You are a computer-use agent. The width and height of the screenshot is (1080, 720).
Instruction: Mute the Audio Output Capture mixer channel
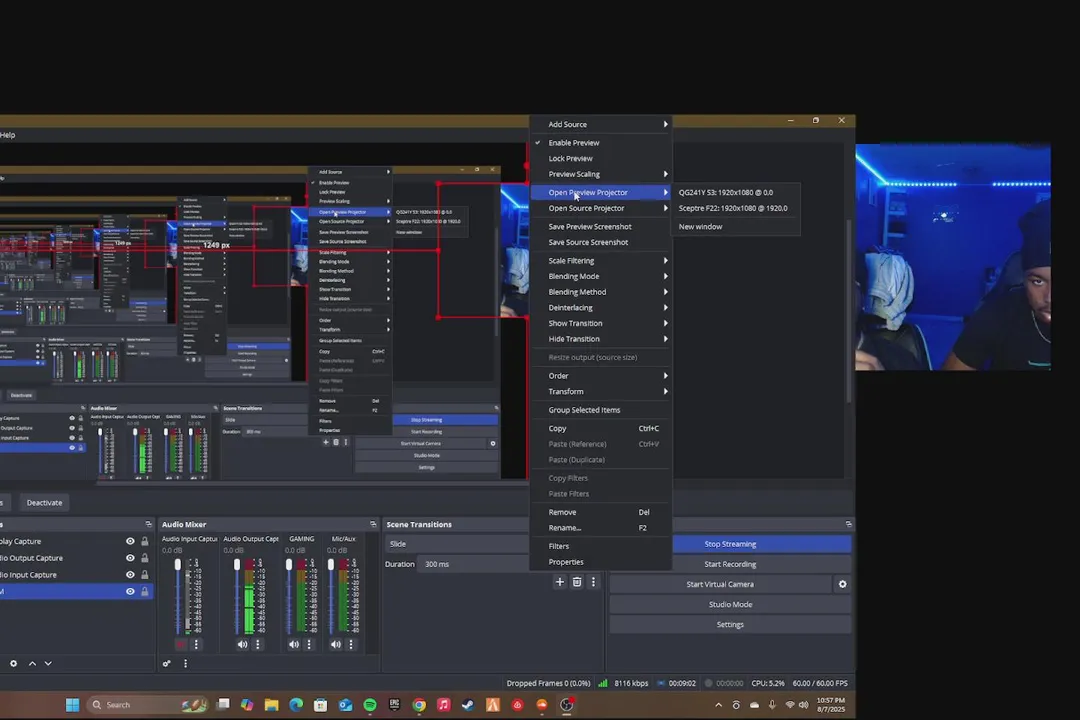pos(242,645)
